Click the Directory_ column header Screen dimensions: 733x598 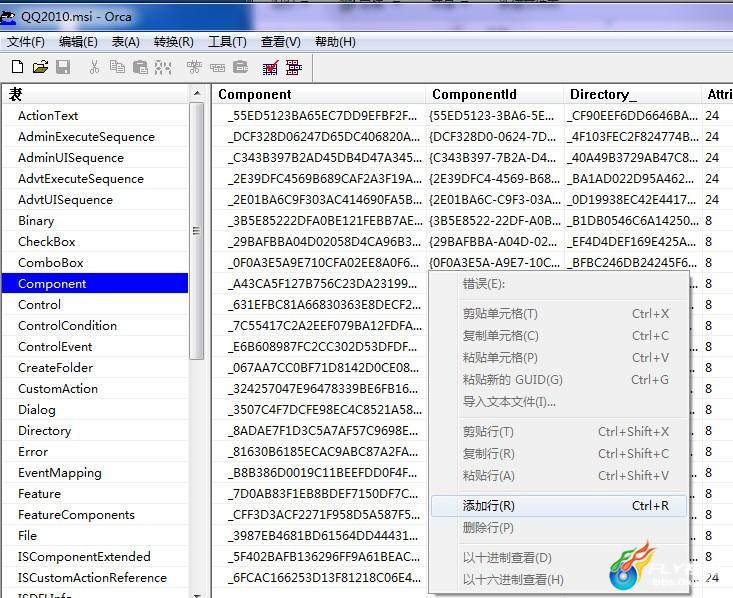point(633,94)
